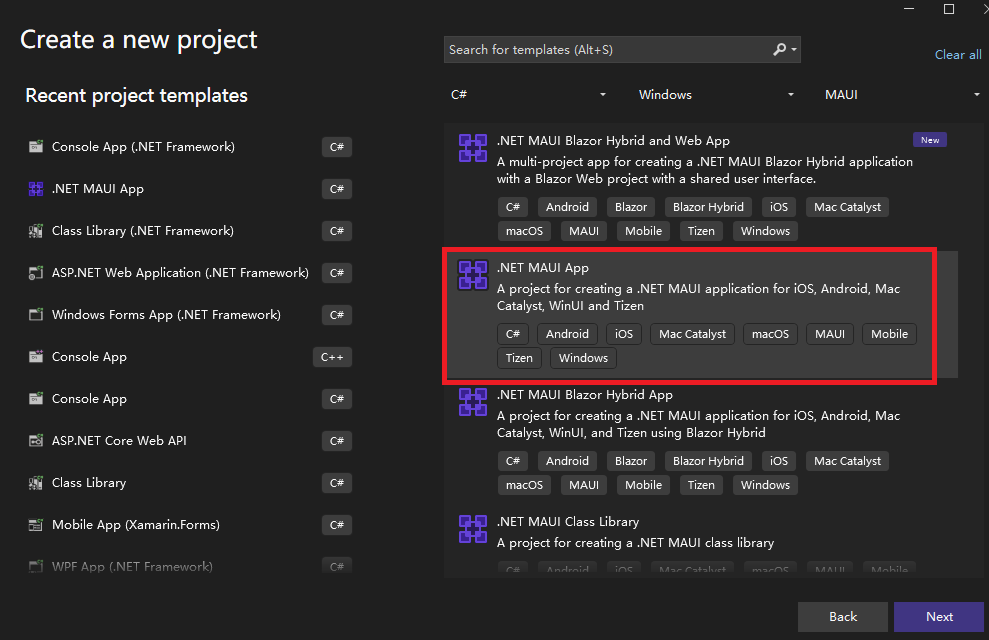The image size is (989, 640).
Task: Click the Windows Forms App (.NET Framework) icon
Action: tap(36, 315)
